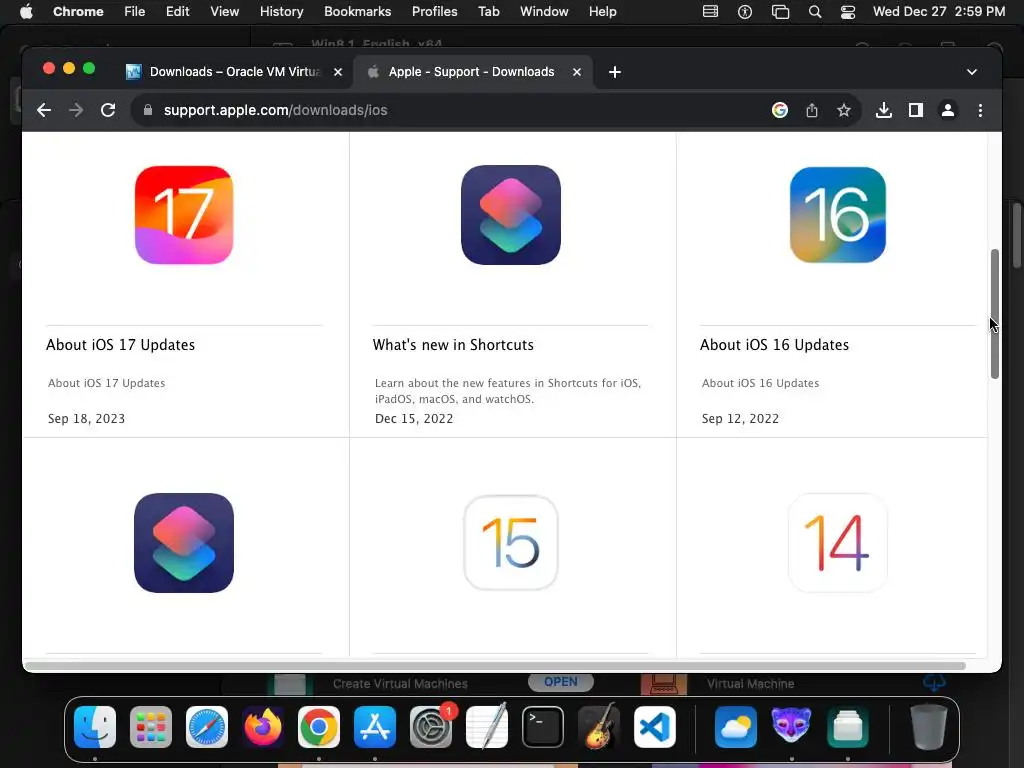This screenshot has width=1024, height=768.
Task: Switch to Downloads – Oracle VM VirtualBox tab
Action: click(234, 72)
